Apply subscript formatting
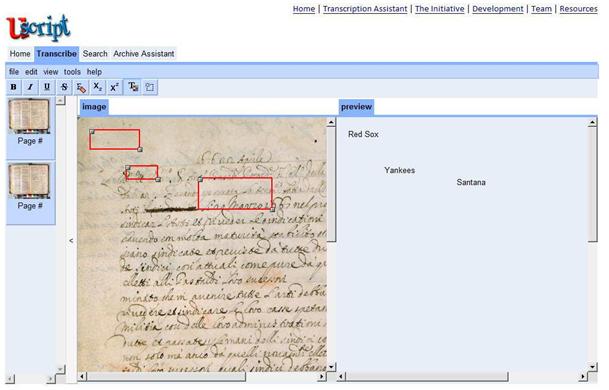The width and height of the screenshot is (609, 390). pyautogui.click(x=97, y=87)
